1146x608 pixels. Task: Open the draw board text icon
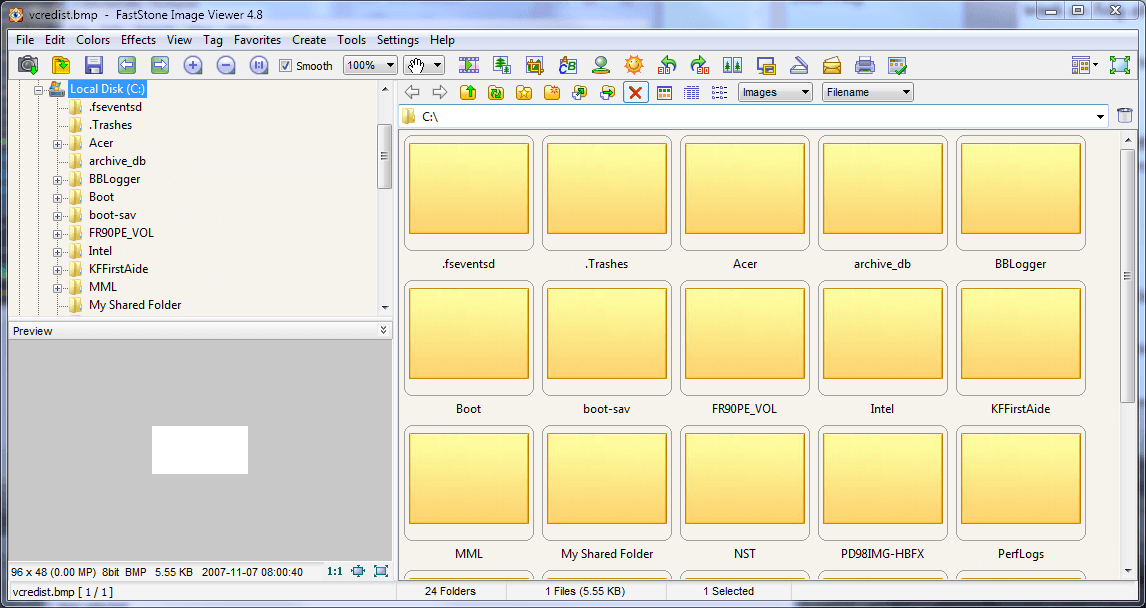point(568,65)
